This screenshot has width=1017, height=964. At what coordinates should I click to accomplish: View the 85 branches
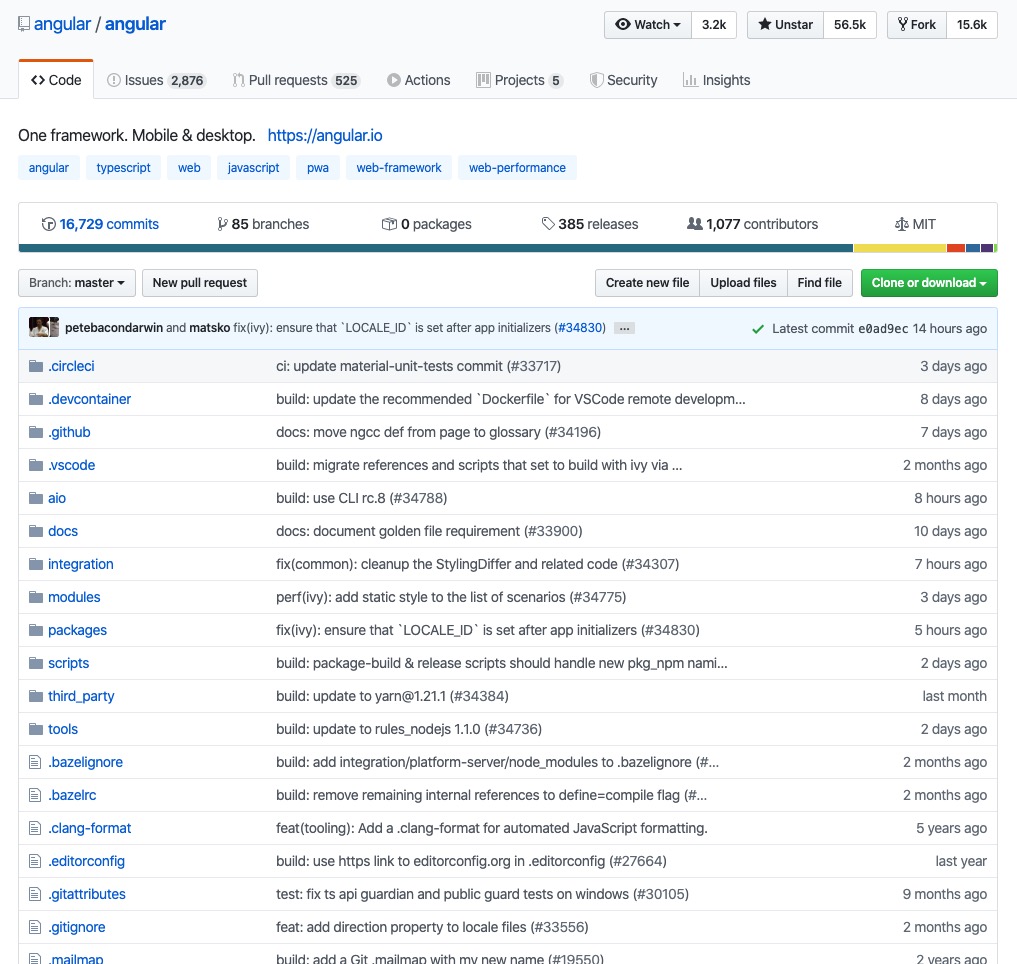[263, 224]
